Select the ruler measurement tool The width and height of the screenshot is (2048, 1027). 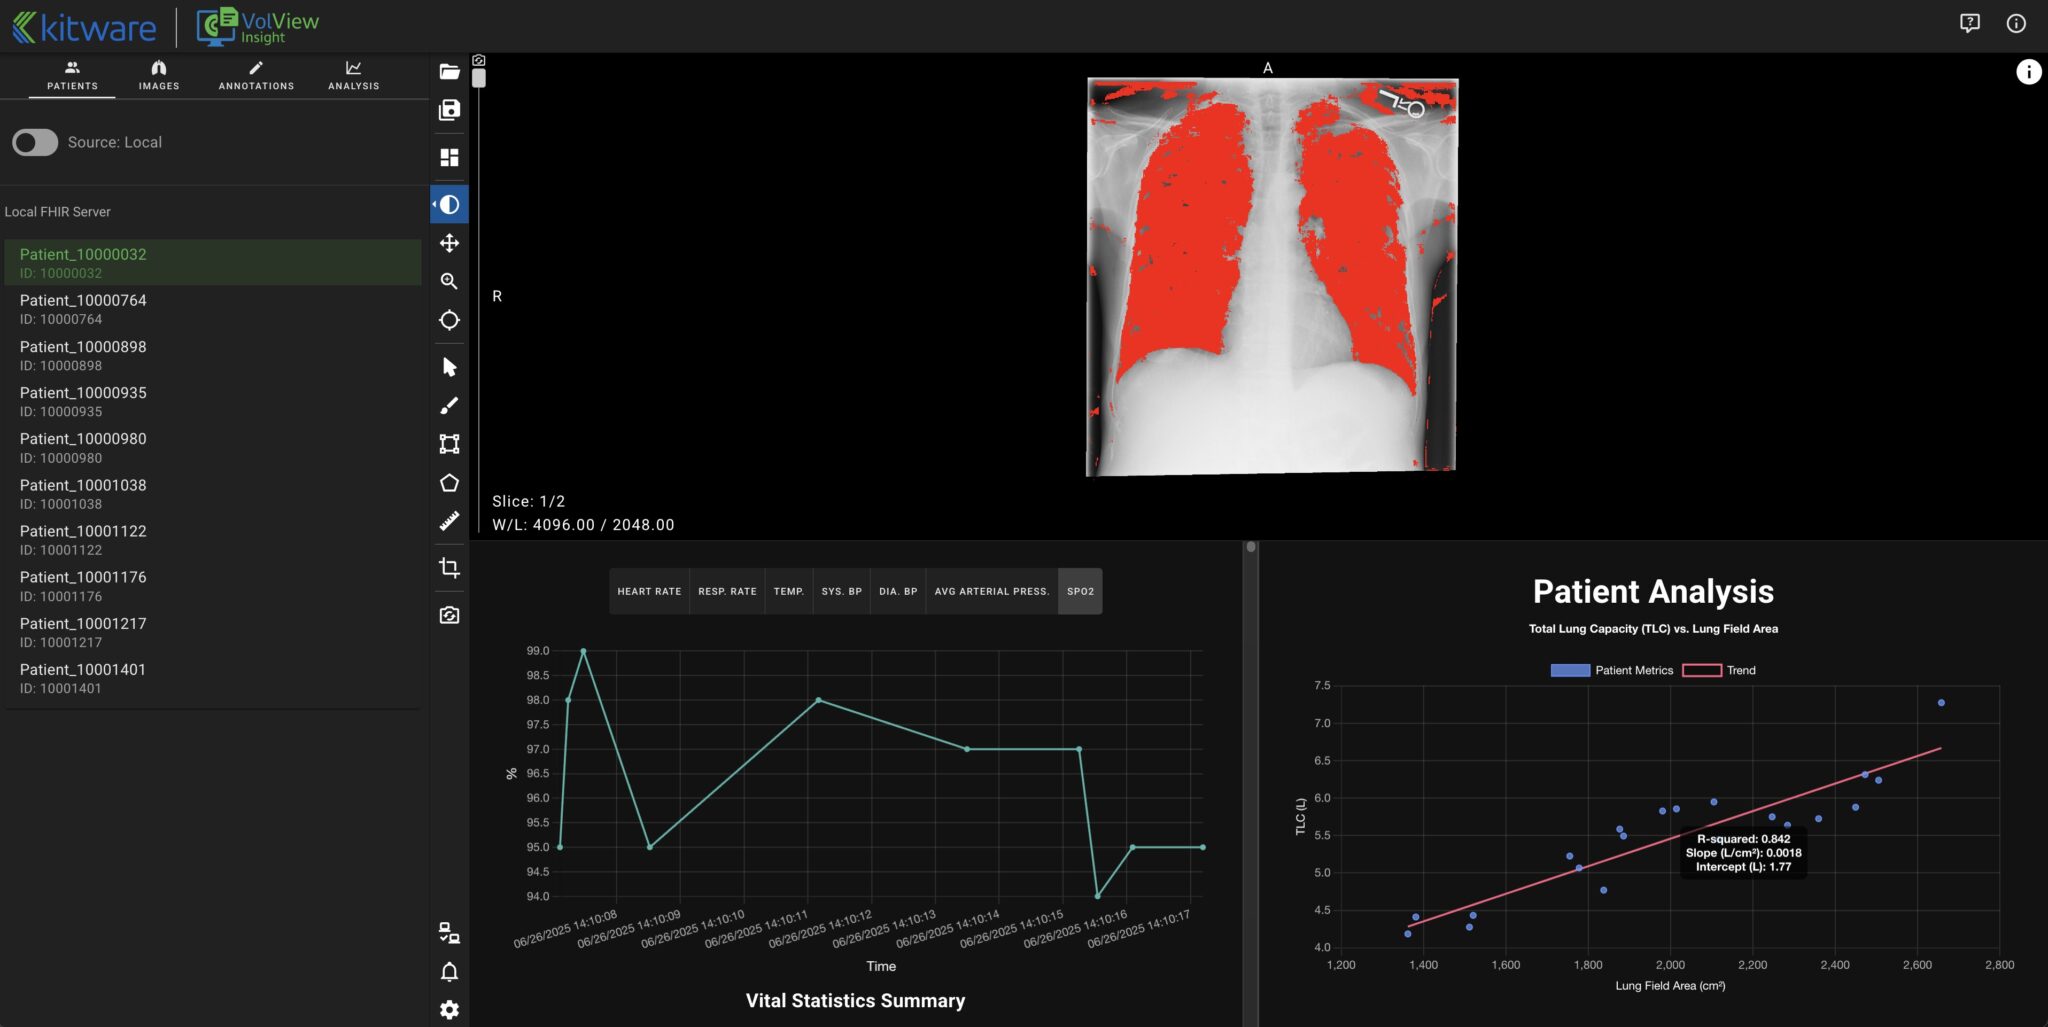(x=449, y=520)
